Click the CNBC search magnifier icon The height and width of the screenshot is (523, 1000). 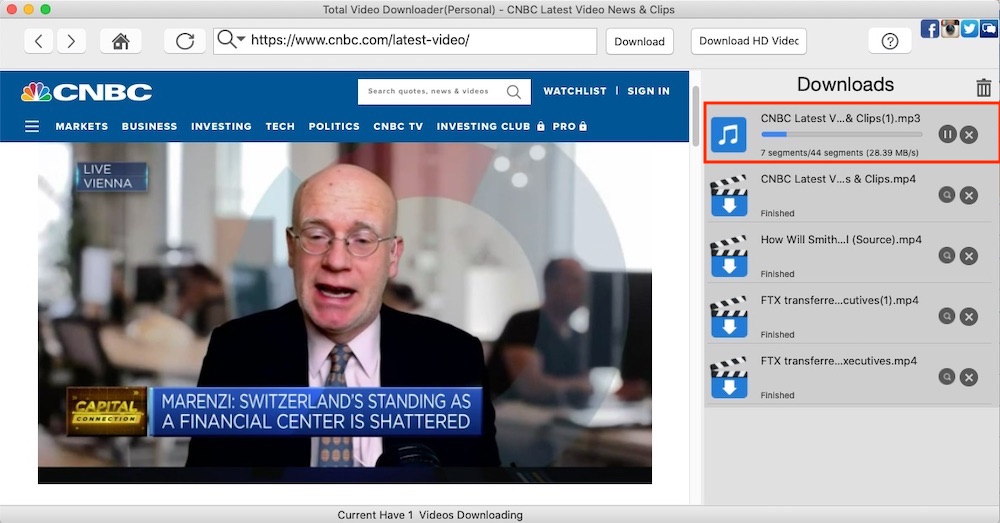[514, 92]
